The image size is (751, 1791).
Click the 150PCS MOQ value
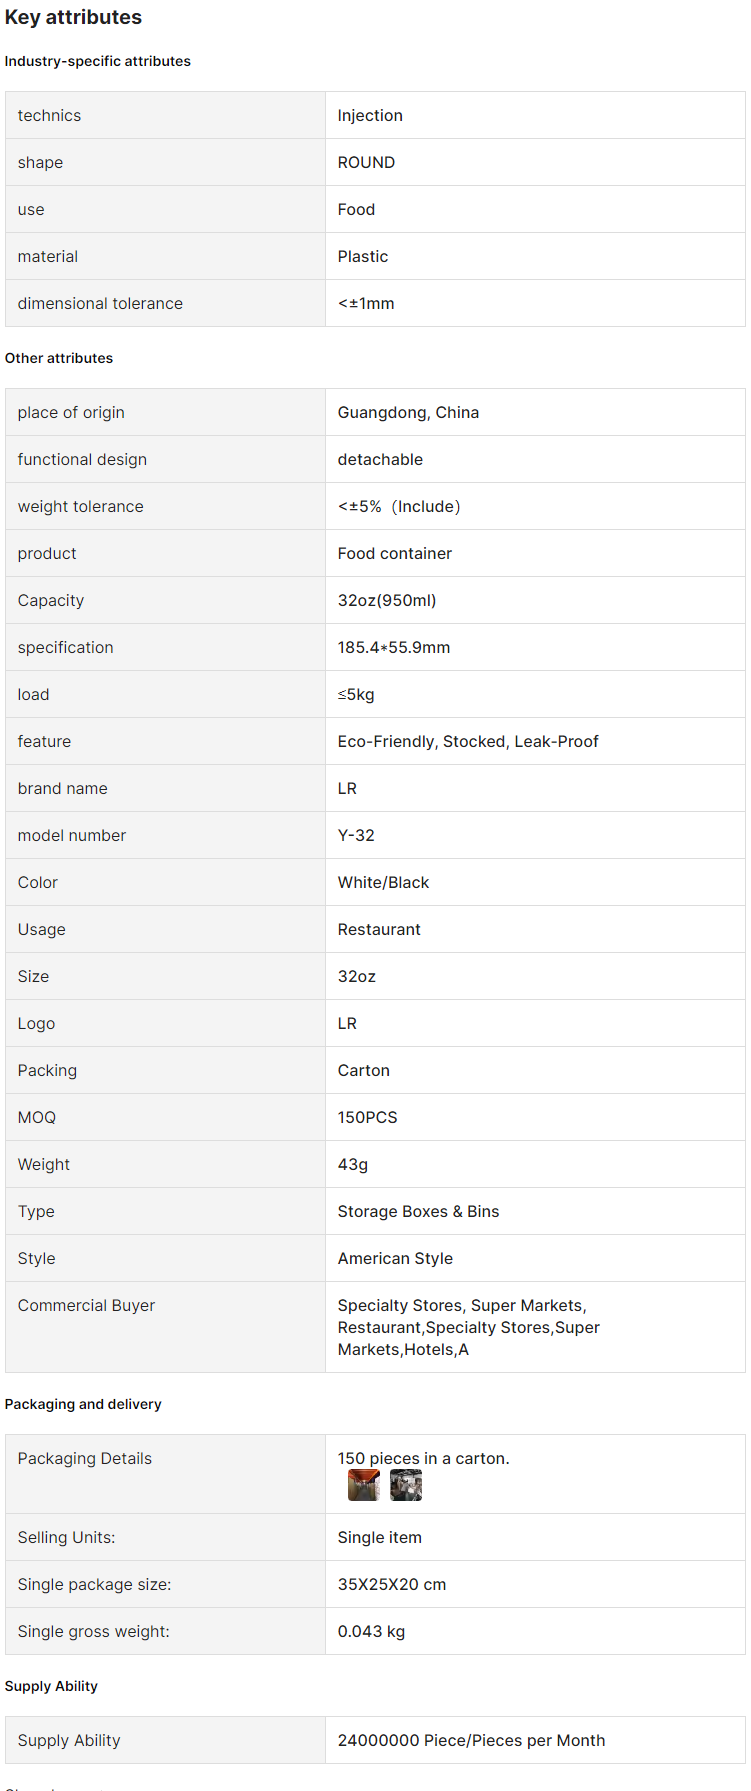point(367,1117)
